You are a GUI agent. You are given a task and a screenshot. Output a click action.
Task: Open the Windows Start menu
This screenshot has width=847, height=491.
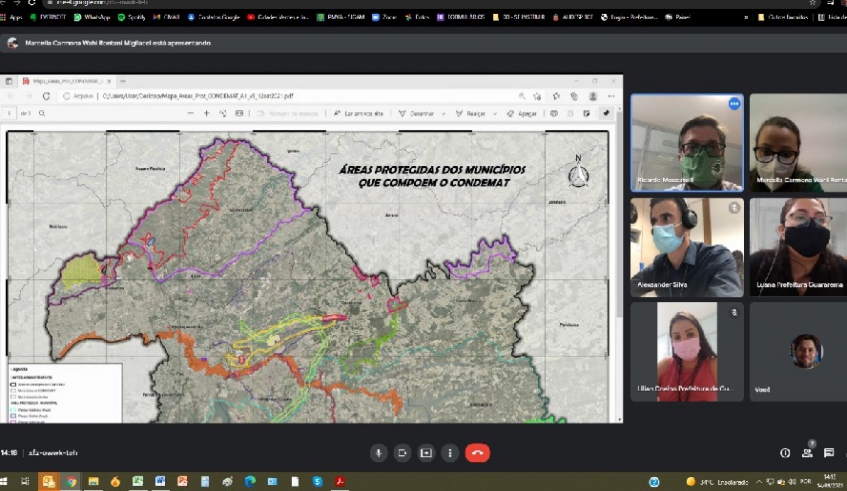click(3, 481)
